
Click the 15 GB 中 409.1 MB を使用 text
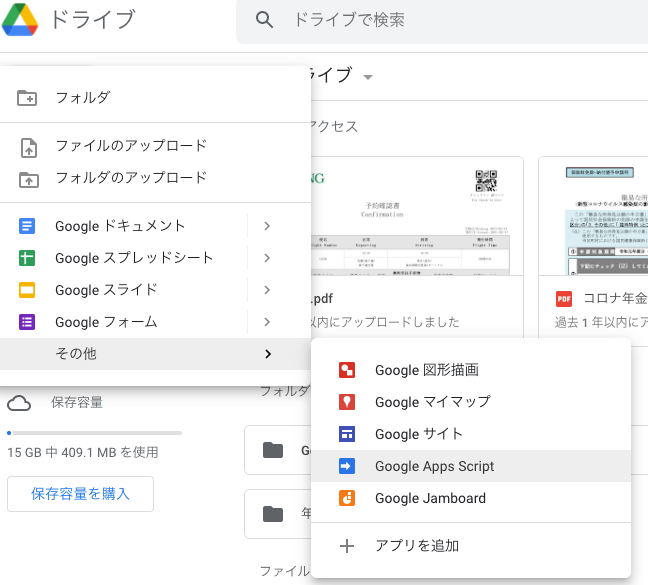coord(83,452)
